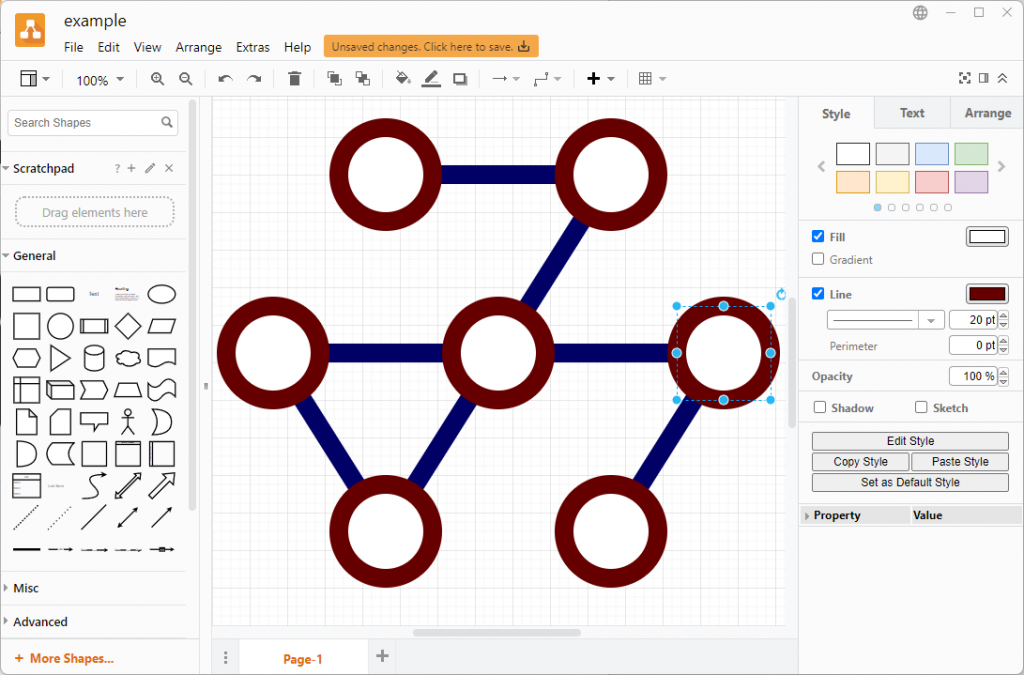Add a new scratchpad entry
The image size is (1024, 675).
click(x=131, y=168)
